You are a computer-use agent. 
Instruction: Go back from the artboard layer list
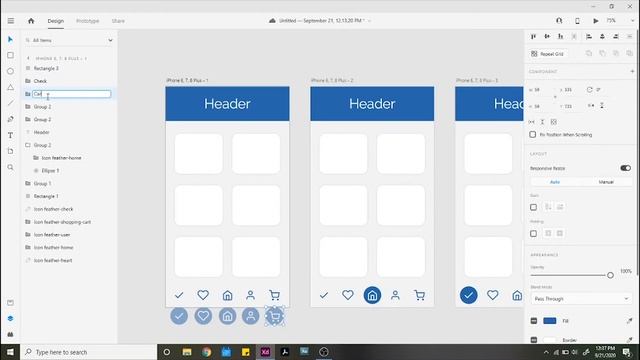(x=28, y=58)
